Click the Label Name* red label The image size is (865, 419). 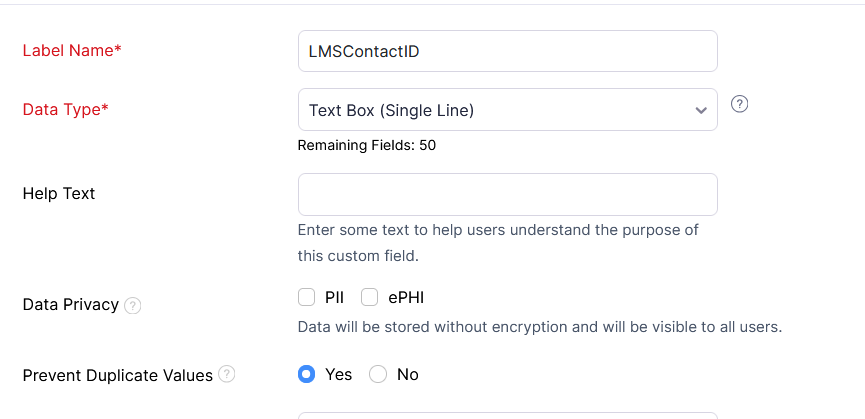72,50
